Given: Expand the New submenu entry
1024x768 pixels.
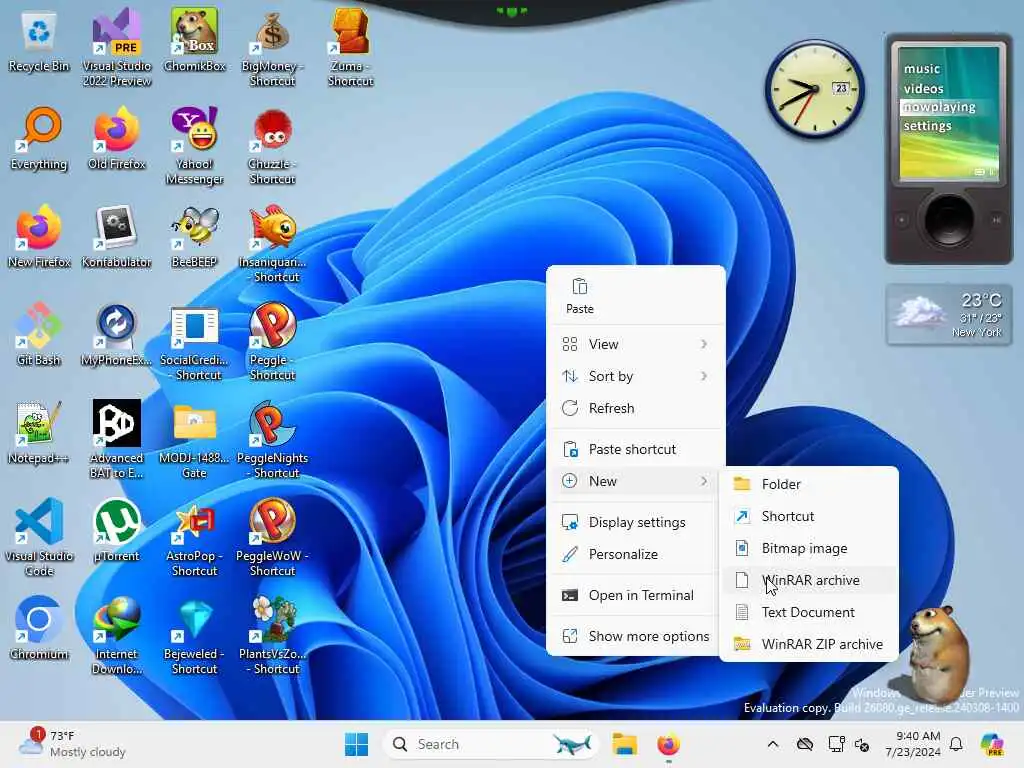Looking at the screenshot, I should tap(635, 481).
